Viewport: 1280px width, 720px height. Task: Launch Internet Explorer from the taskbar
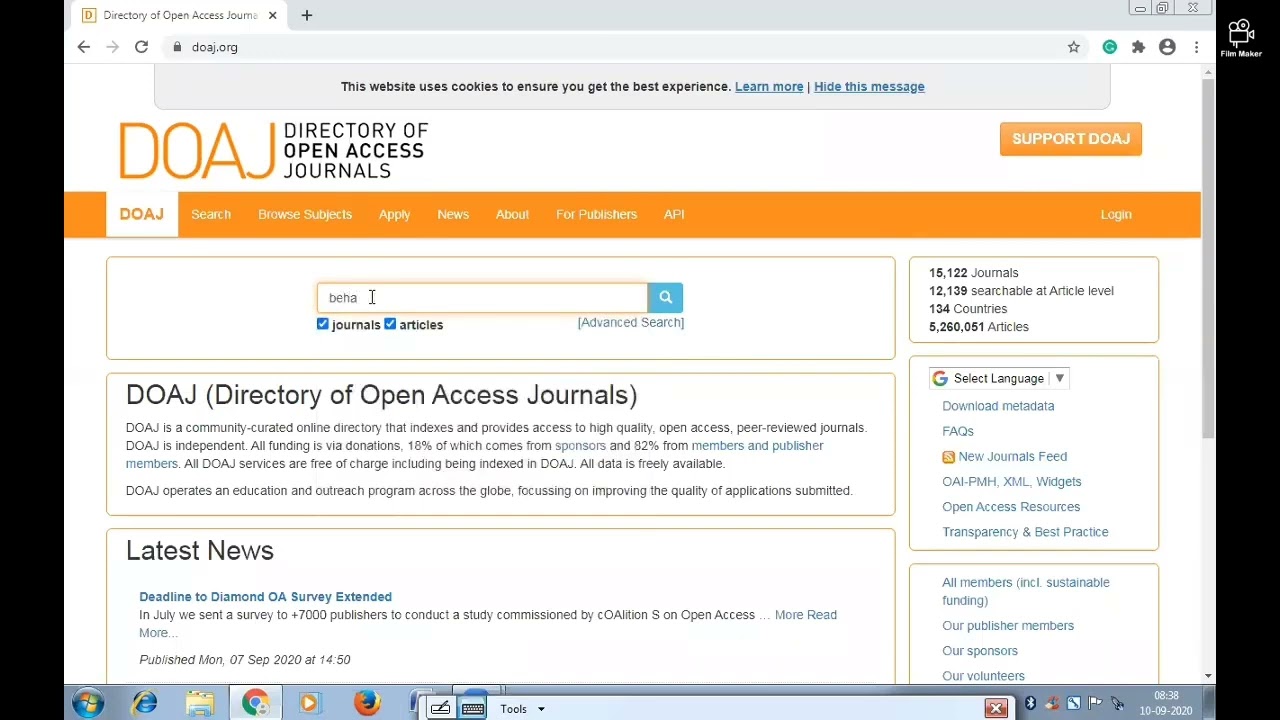point(145,704)
